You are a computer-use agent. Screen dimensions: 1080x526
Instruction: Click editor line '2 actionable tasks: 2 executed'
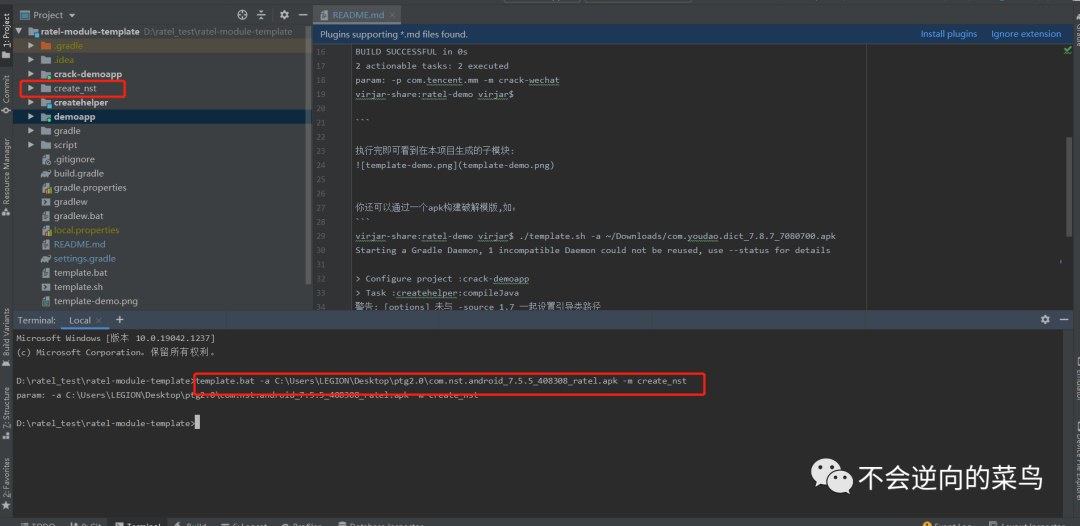[432, 66]
